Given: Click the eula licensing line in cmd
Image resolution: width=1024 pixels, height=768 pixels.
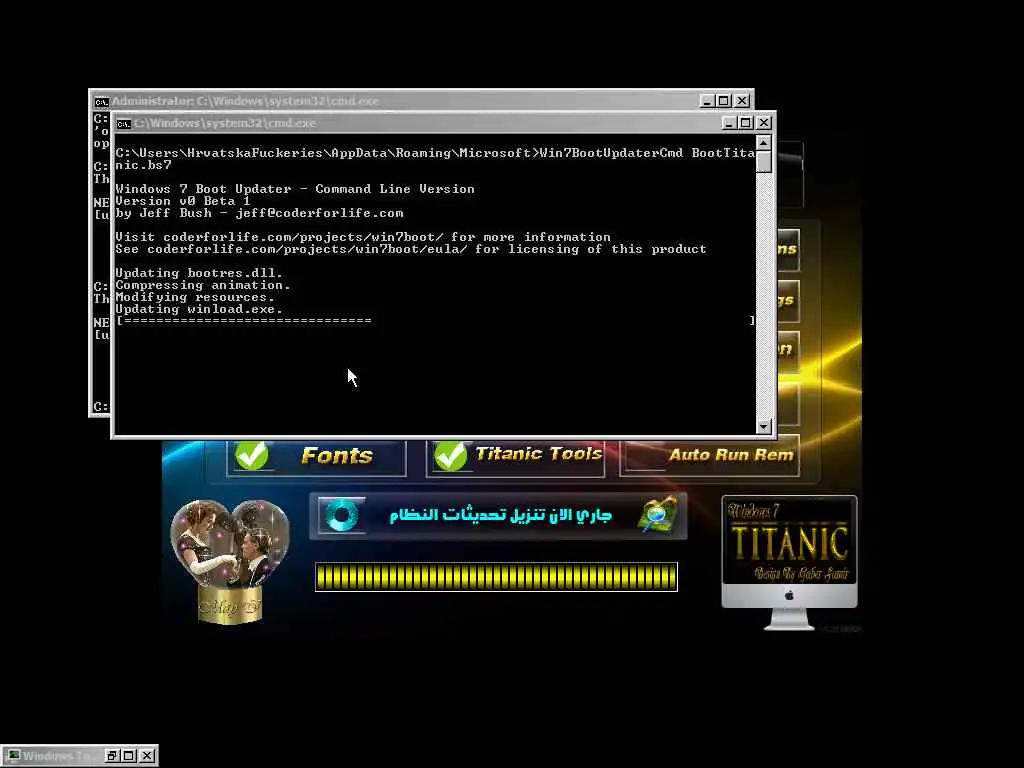Looking at the screenshot, I should coord(411,249).
